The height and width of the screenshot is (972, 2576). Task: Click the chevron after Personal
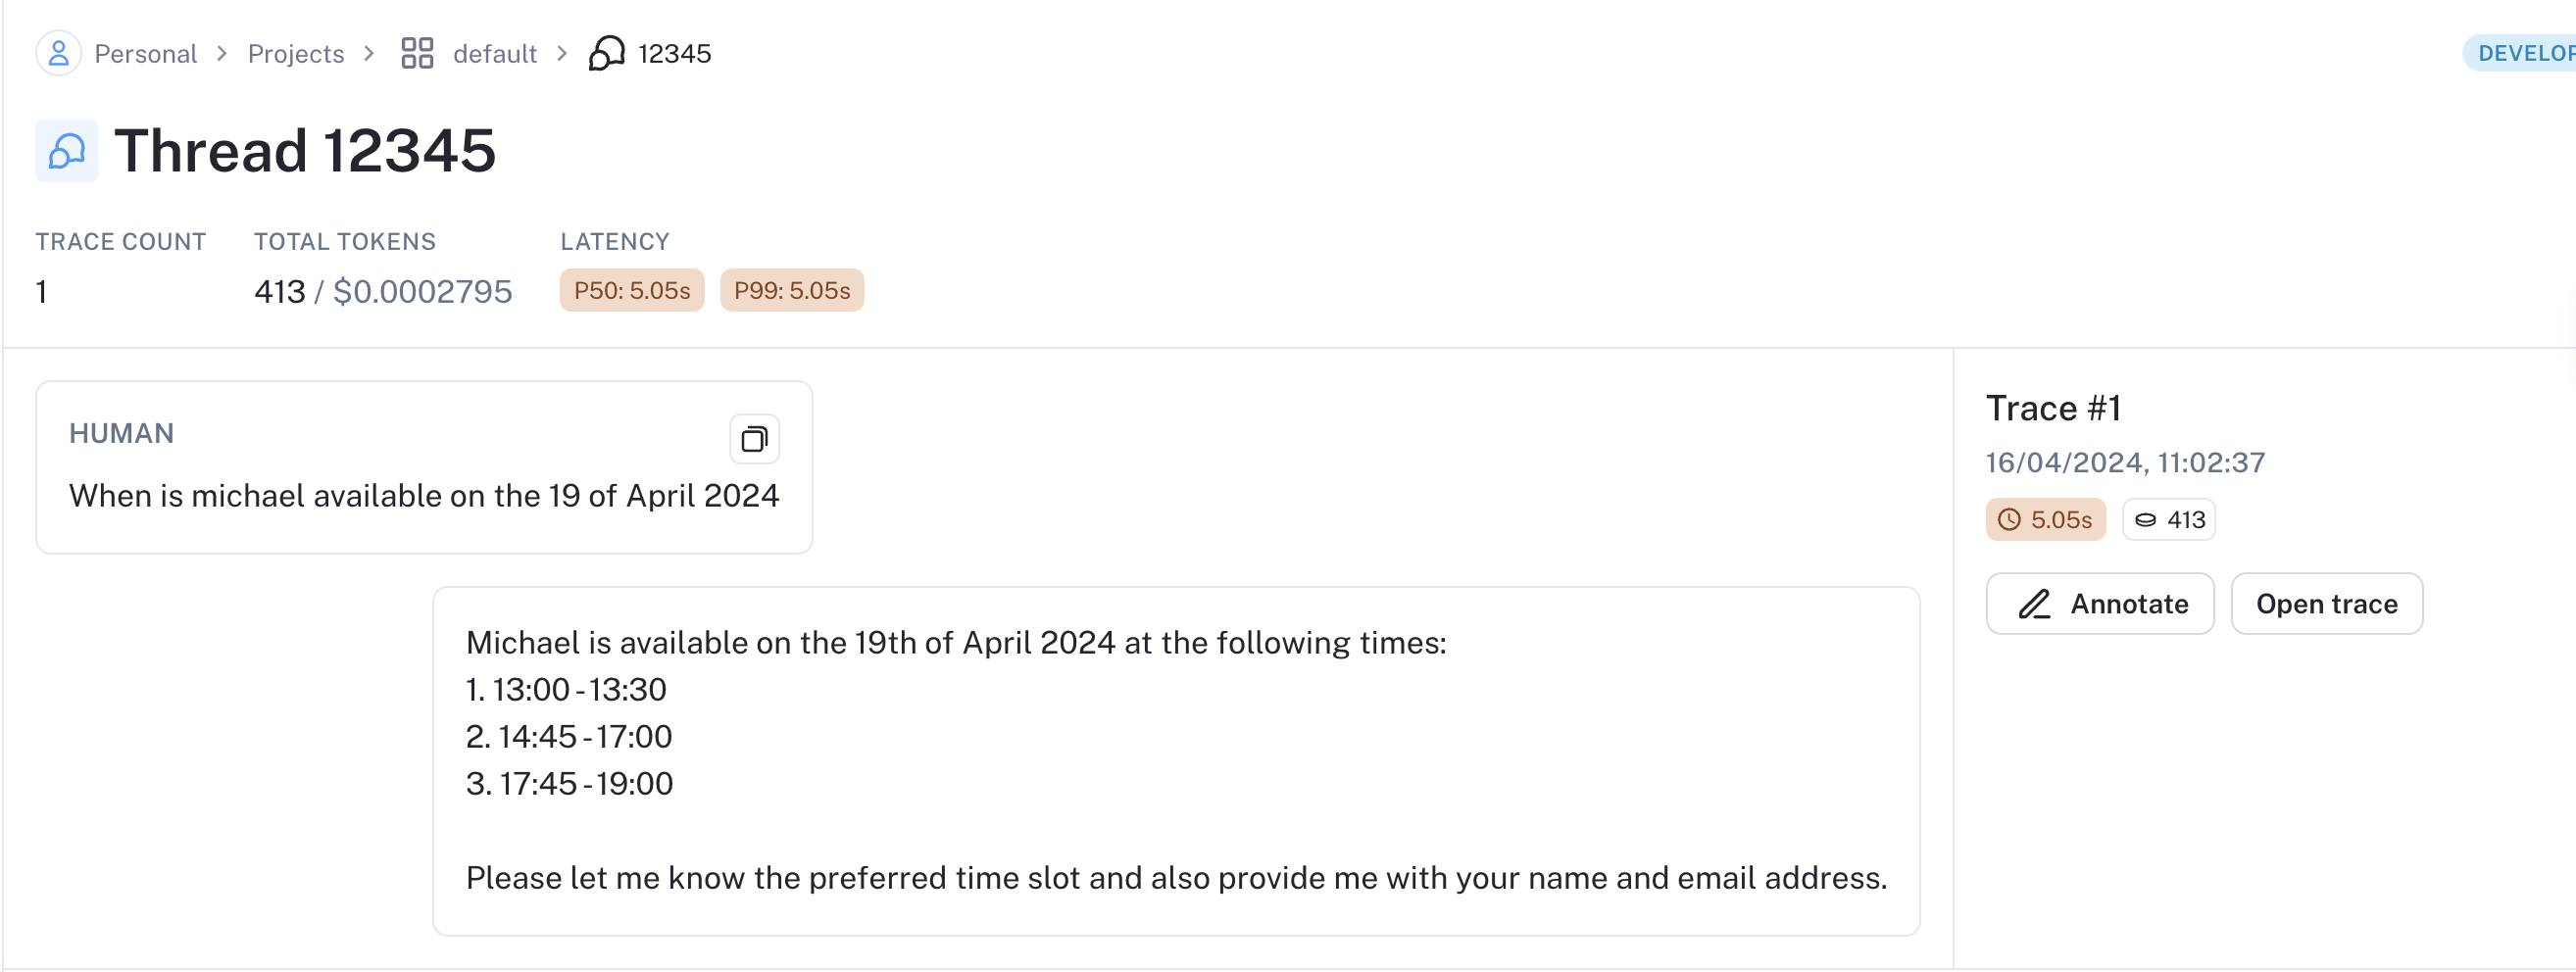(222, 53)
